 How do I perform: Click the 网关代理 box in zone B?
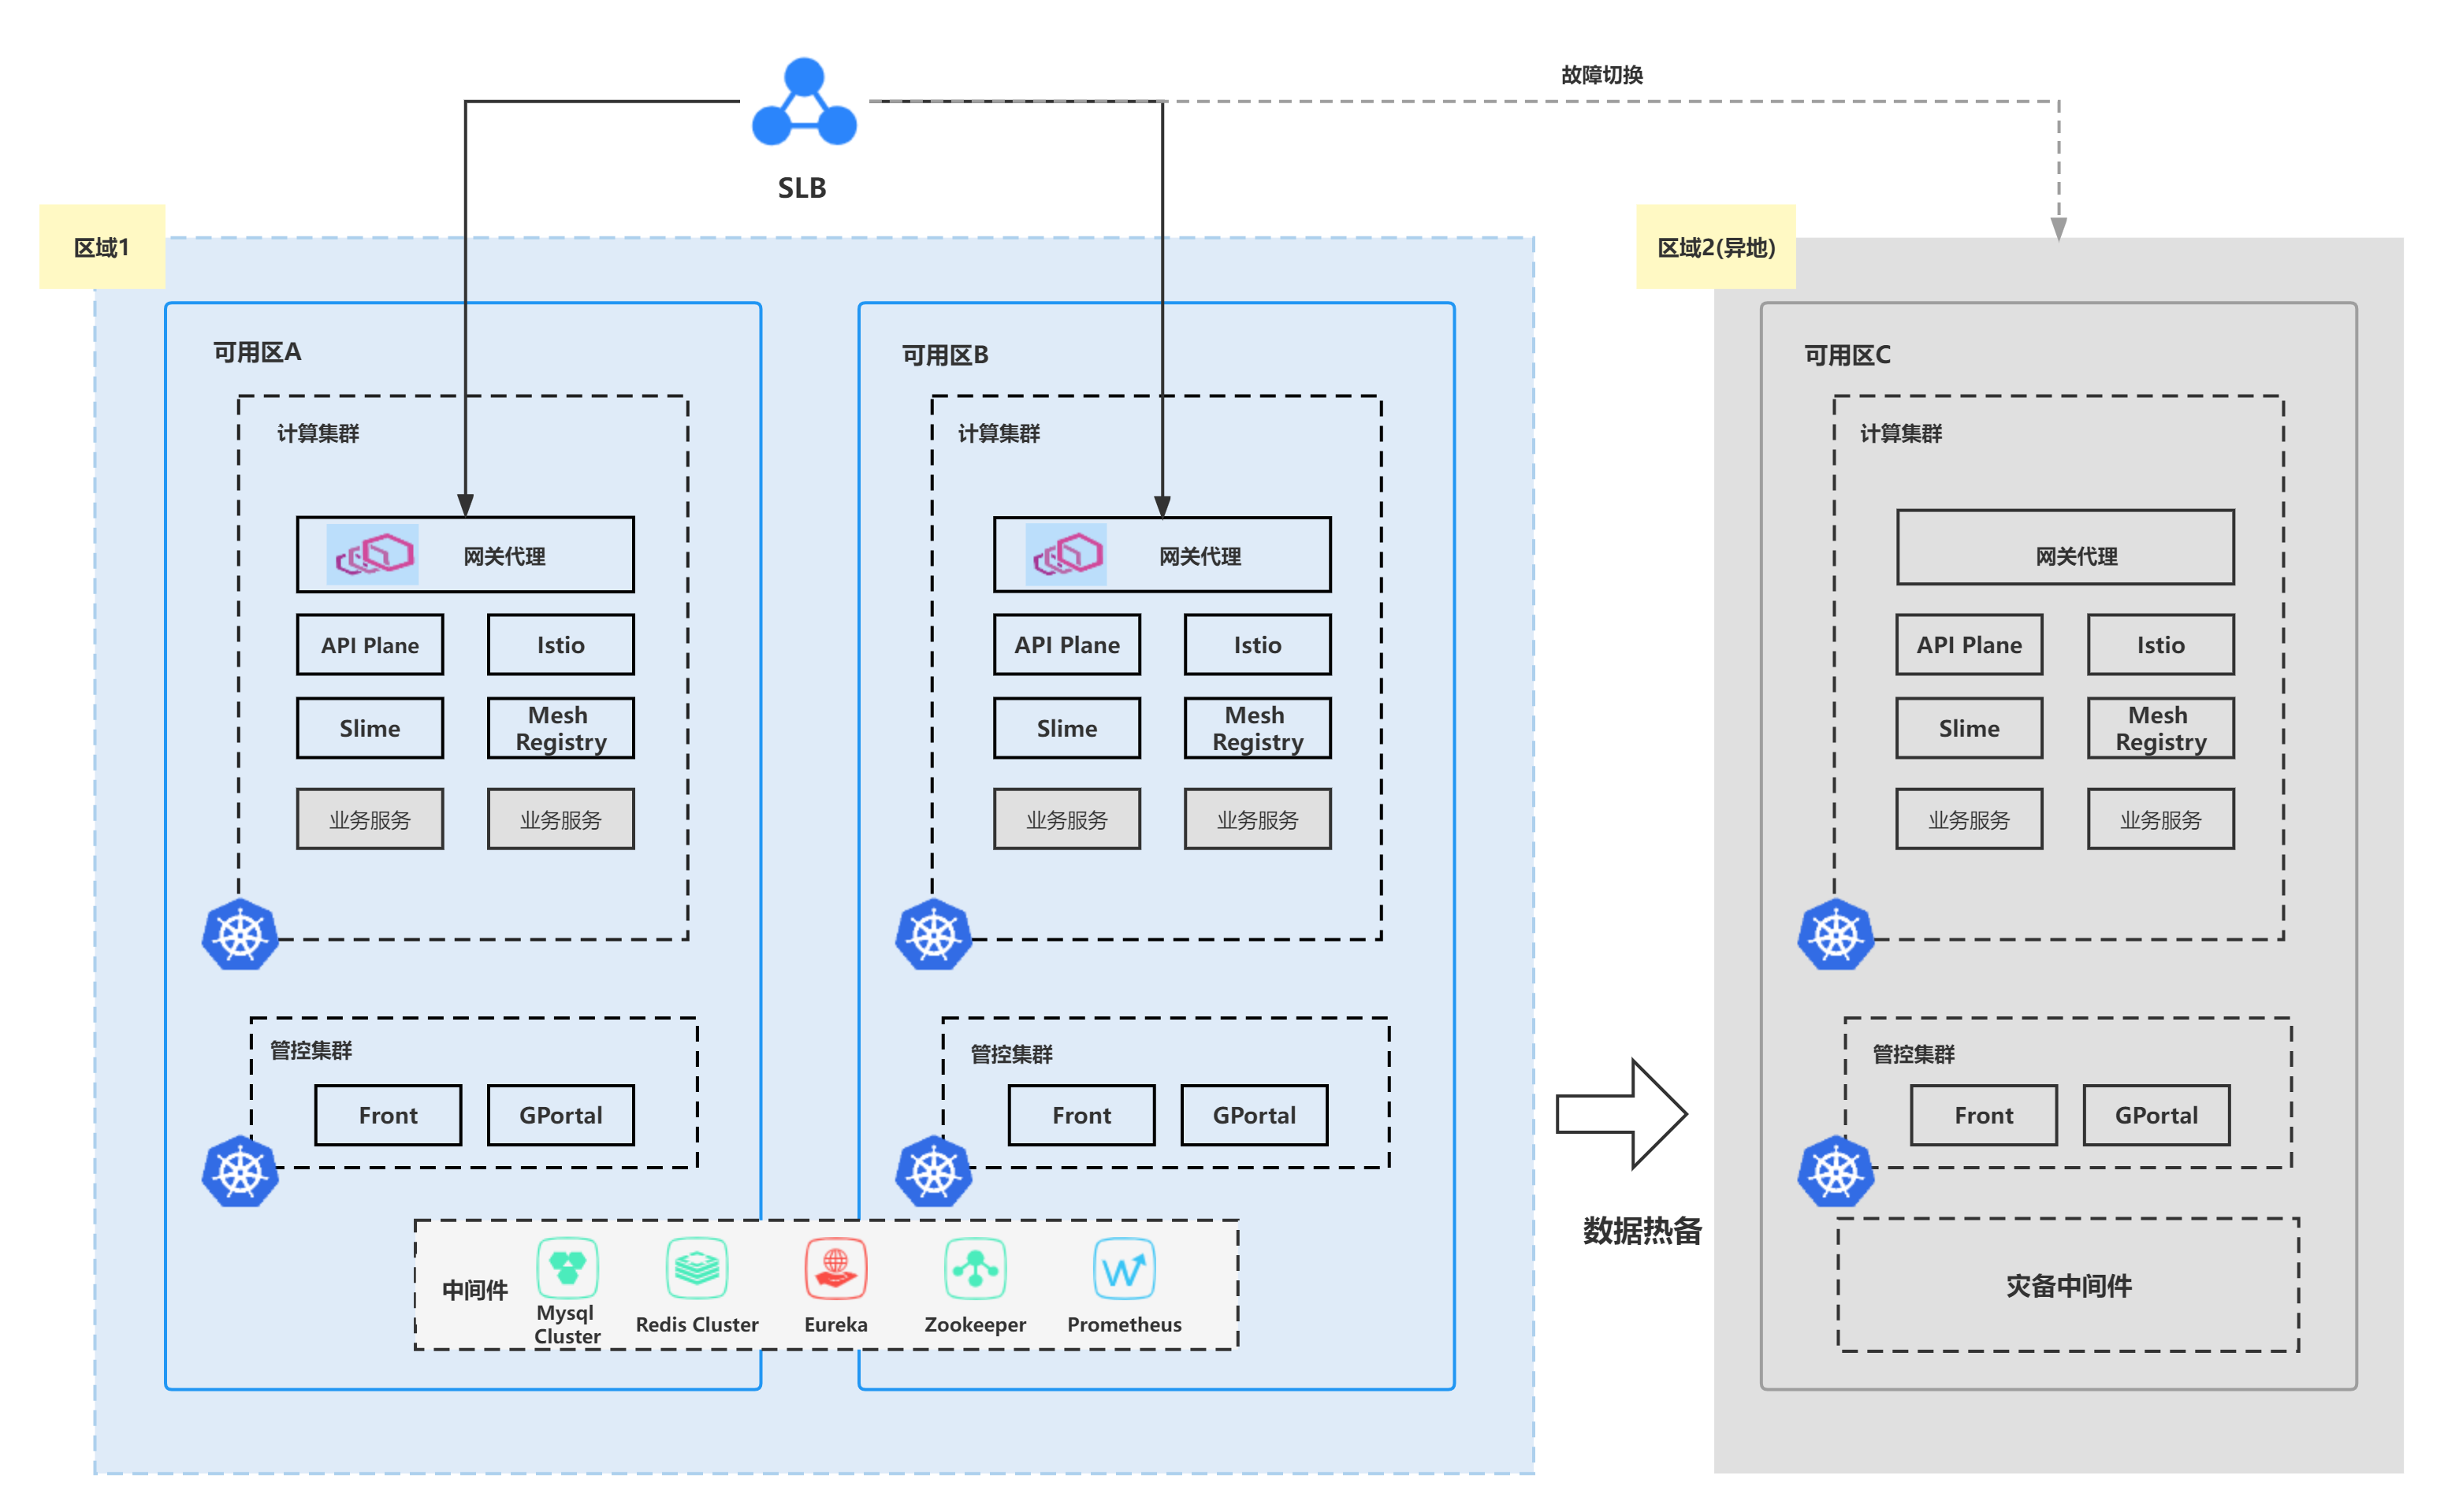1162,555
